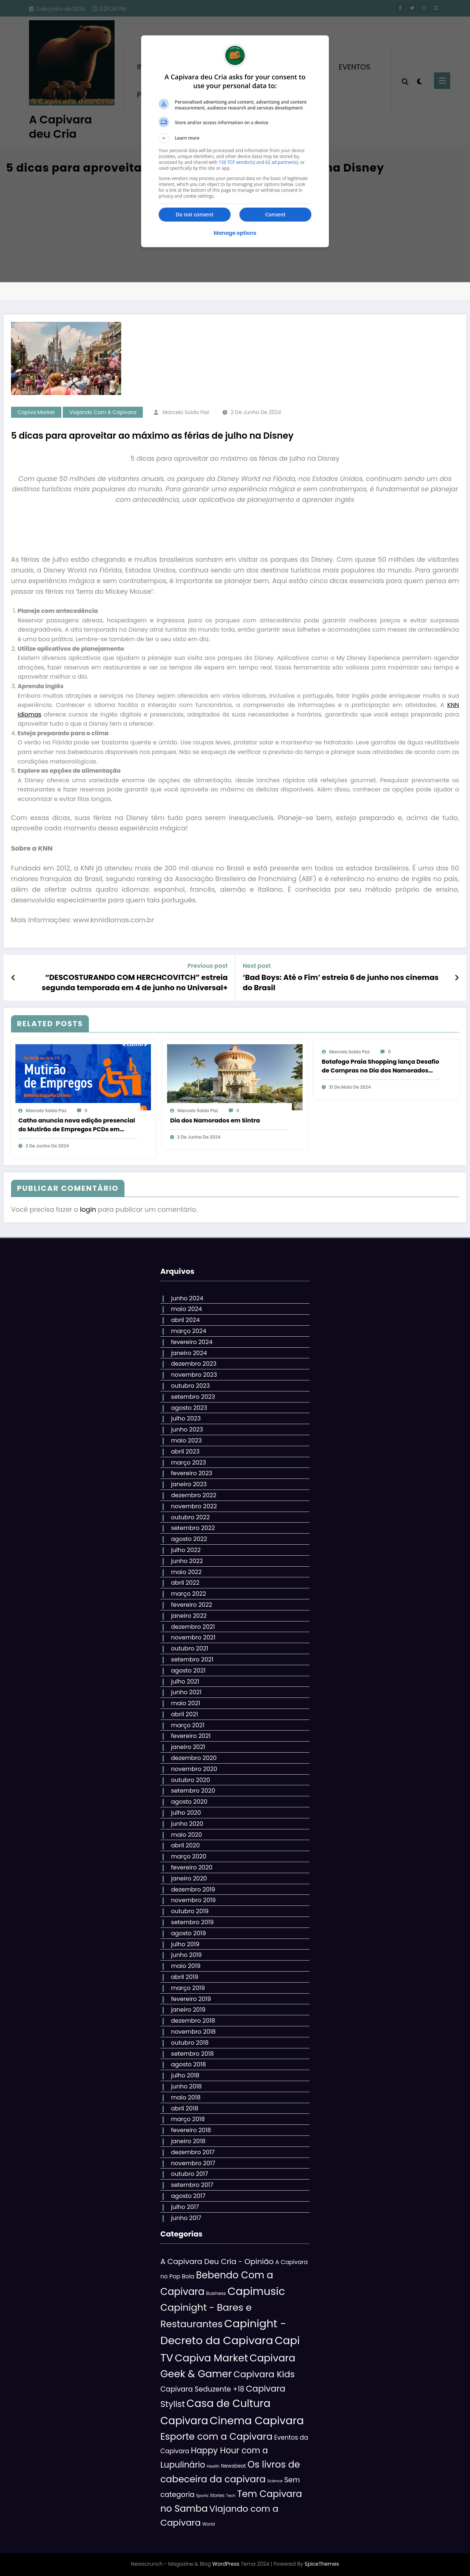
Task: Expand the Learn more chevron
Action: pos(164,138)
